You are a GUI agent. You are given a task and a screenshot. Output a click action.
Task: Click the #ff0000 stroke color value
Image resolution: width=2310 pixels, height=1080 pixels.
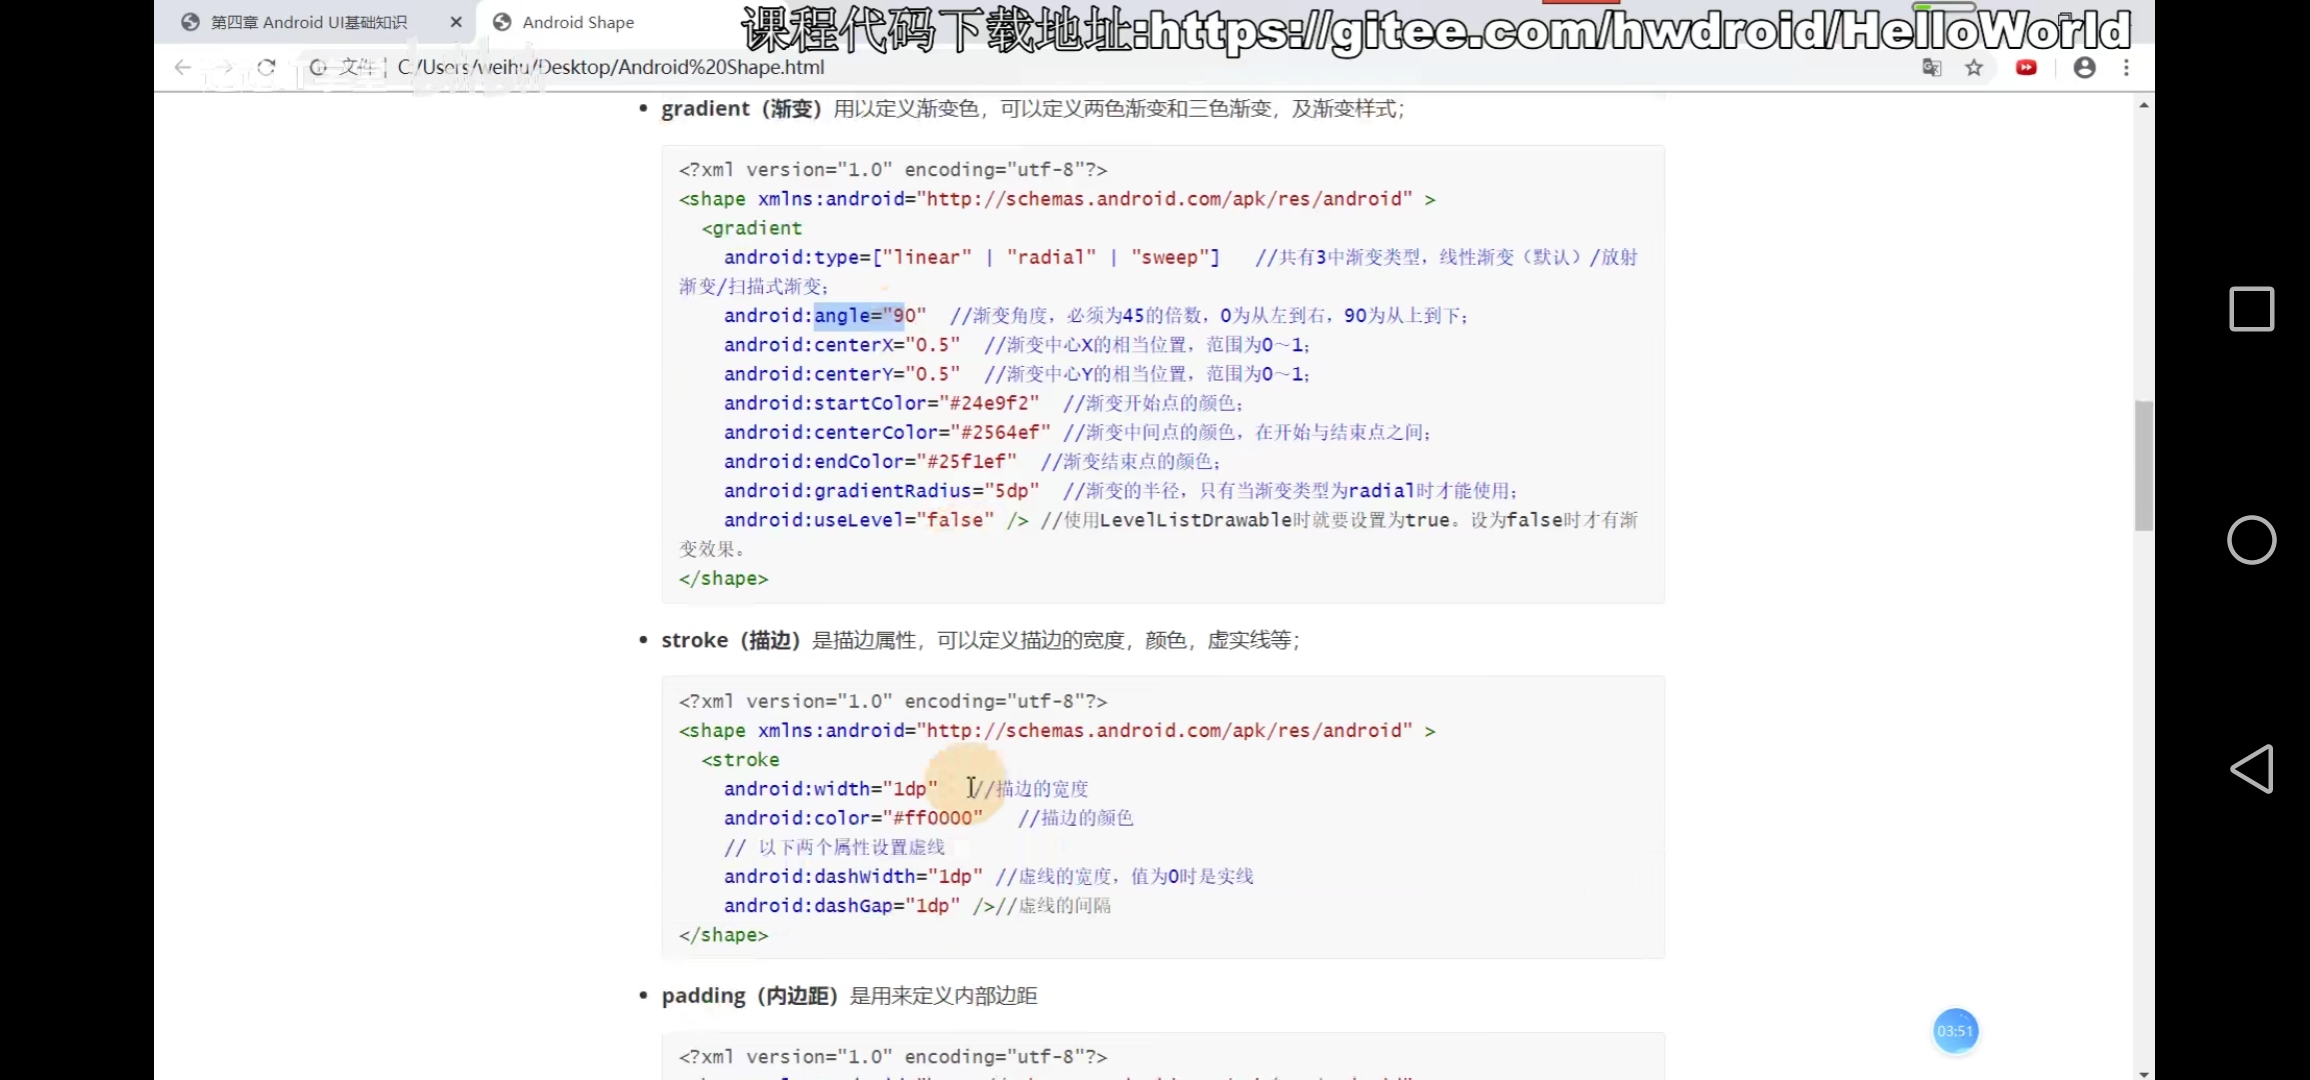933,818
